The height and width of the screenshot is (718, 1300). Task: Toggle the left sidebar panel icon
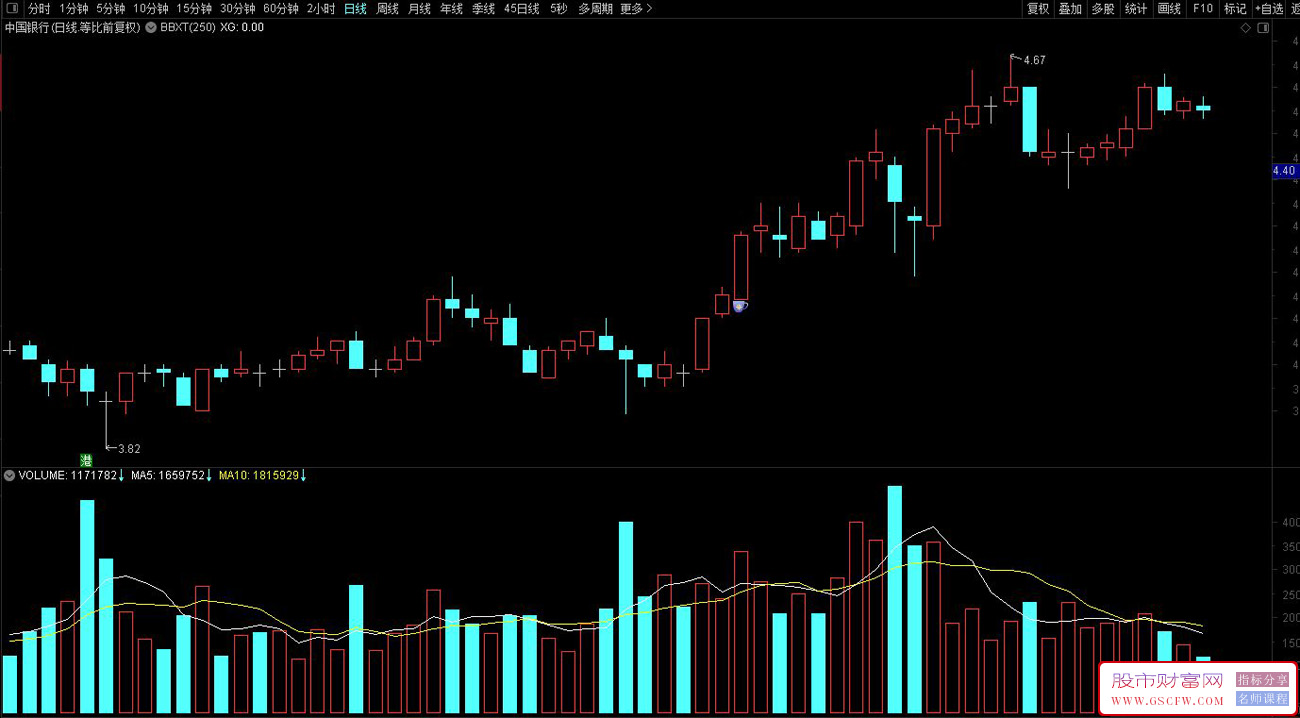pos(12,9)
